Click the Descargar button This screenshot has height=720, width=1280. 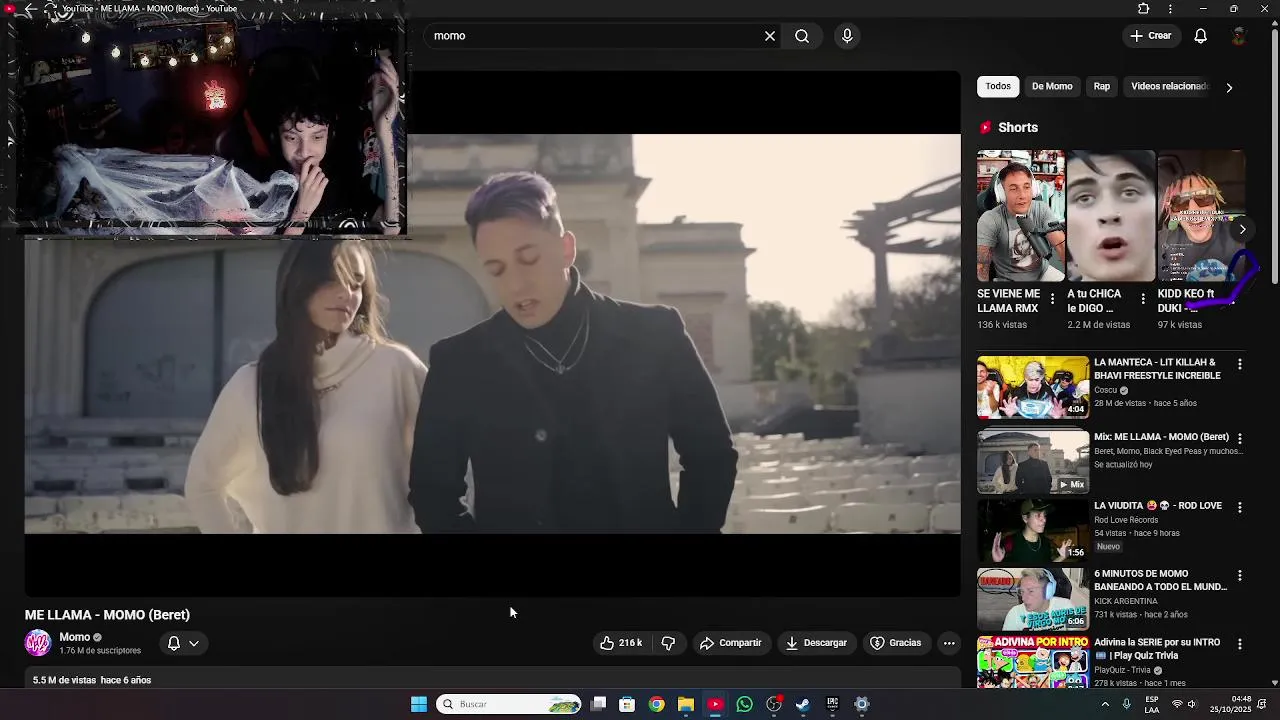[816, 643]
